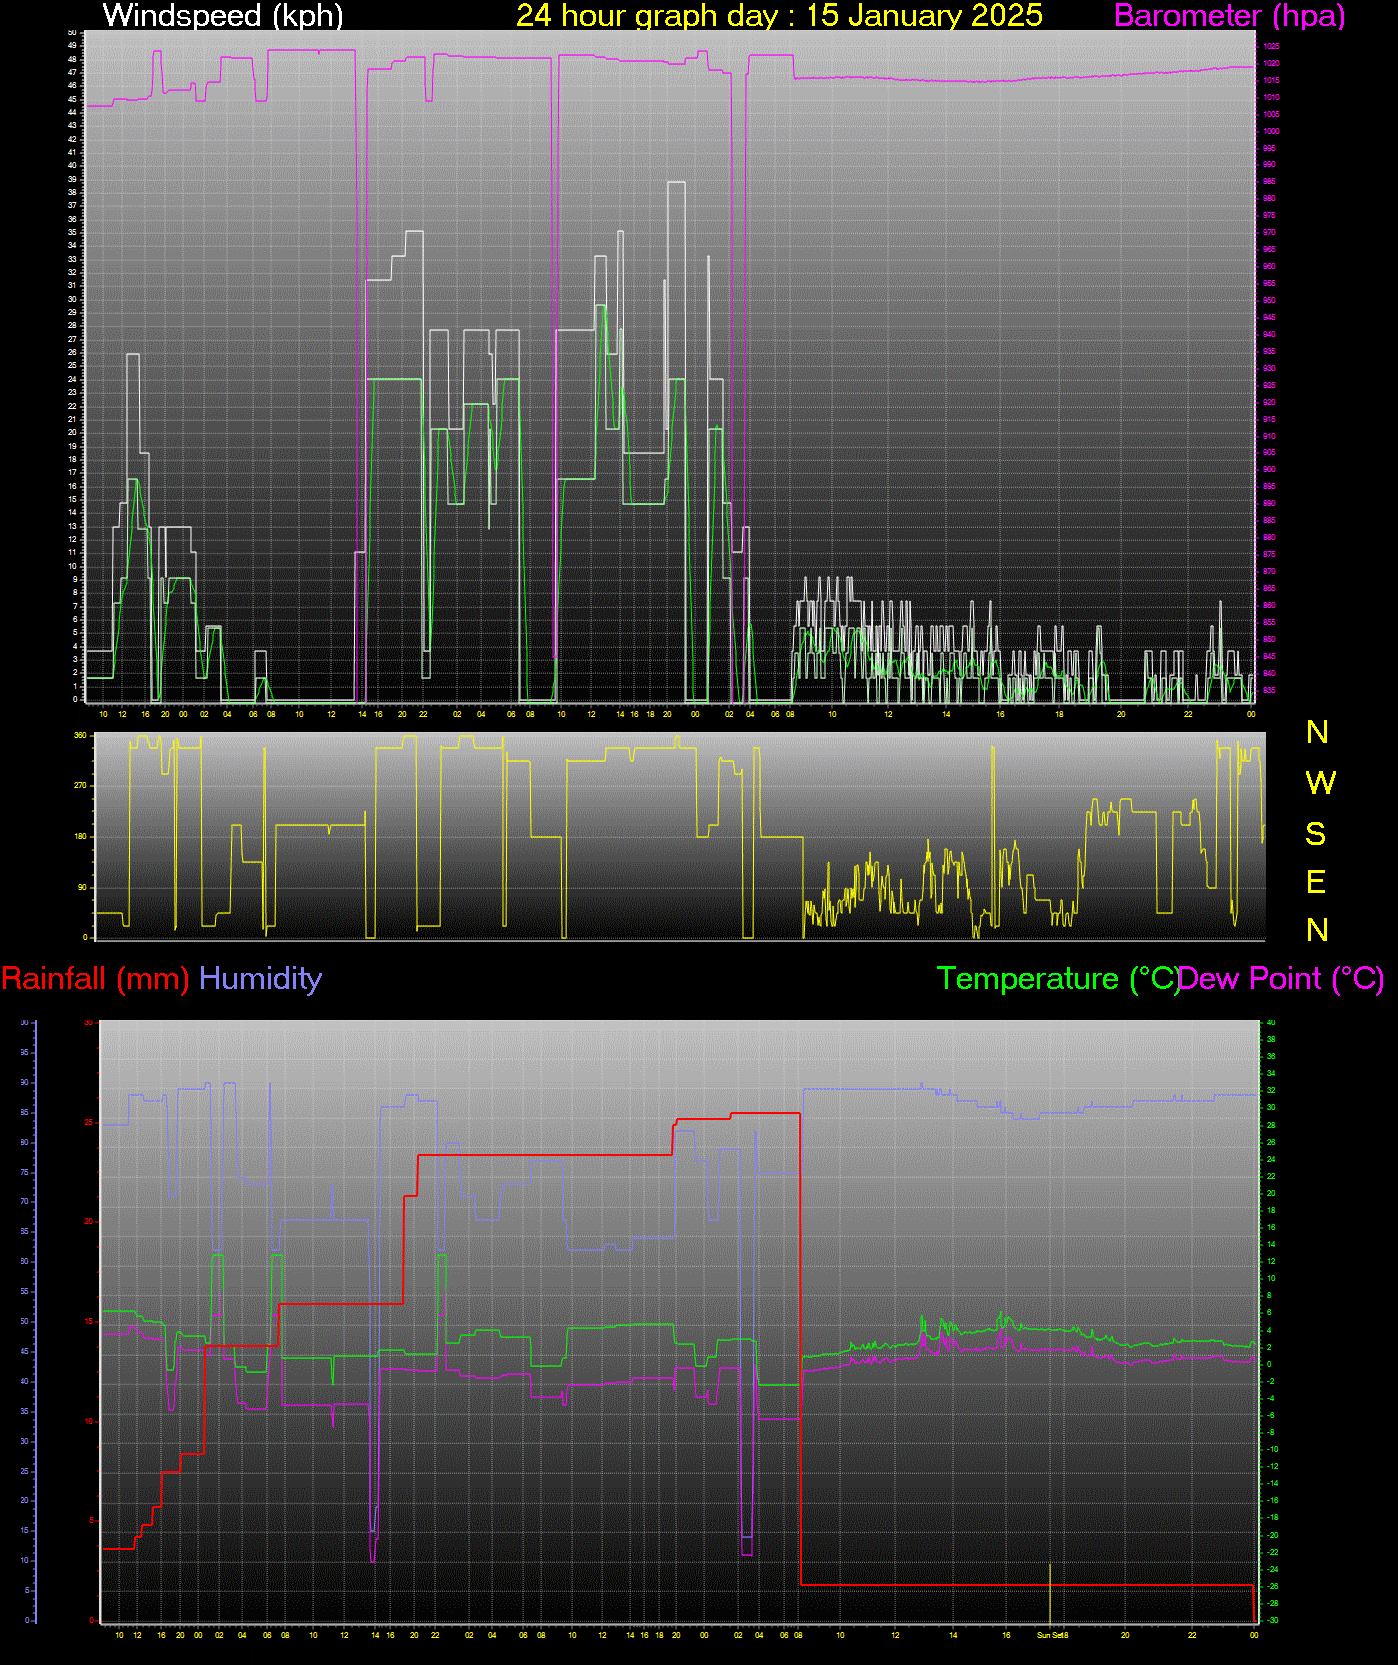1398x1665 pixels.
Task: Select the blue 95 on humidity axis
Action: point(25,1052)
